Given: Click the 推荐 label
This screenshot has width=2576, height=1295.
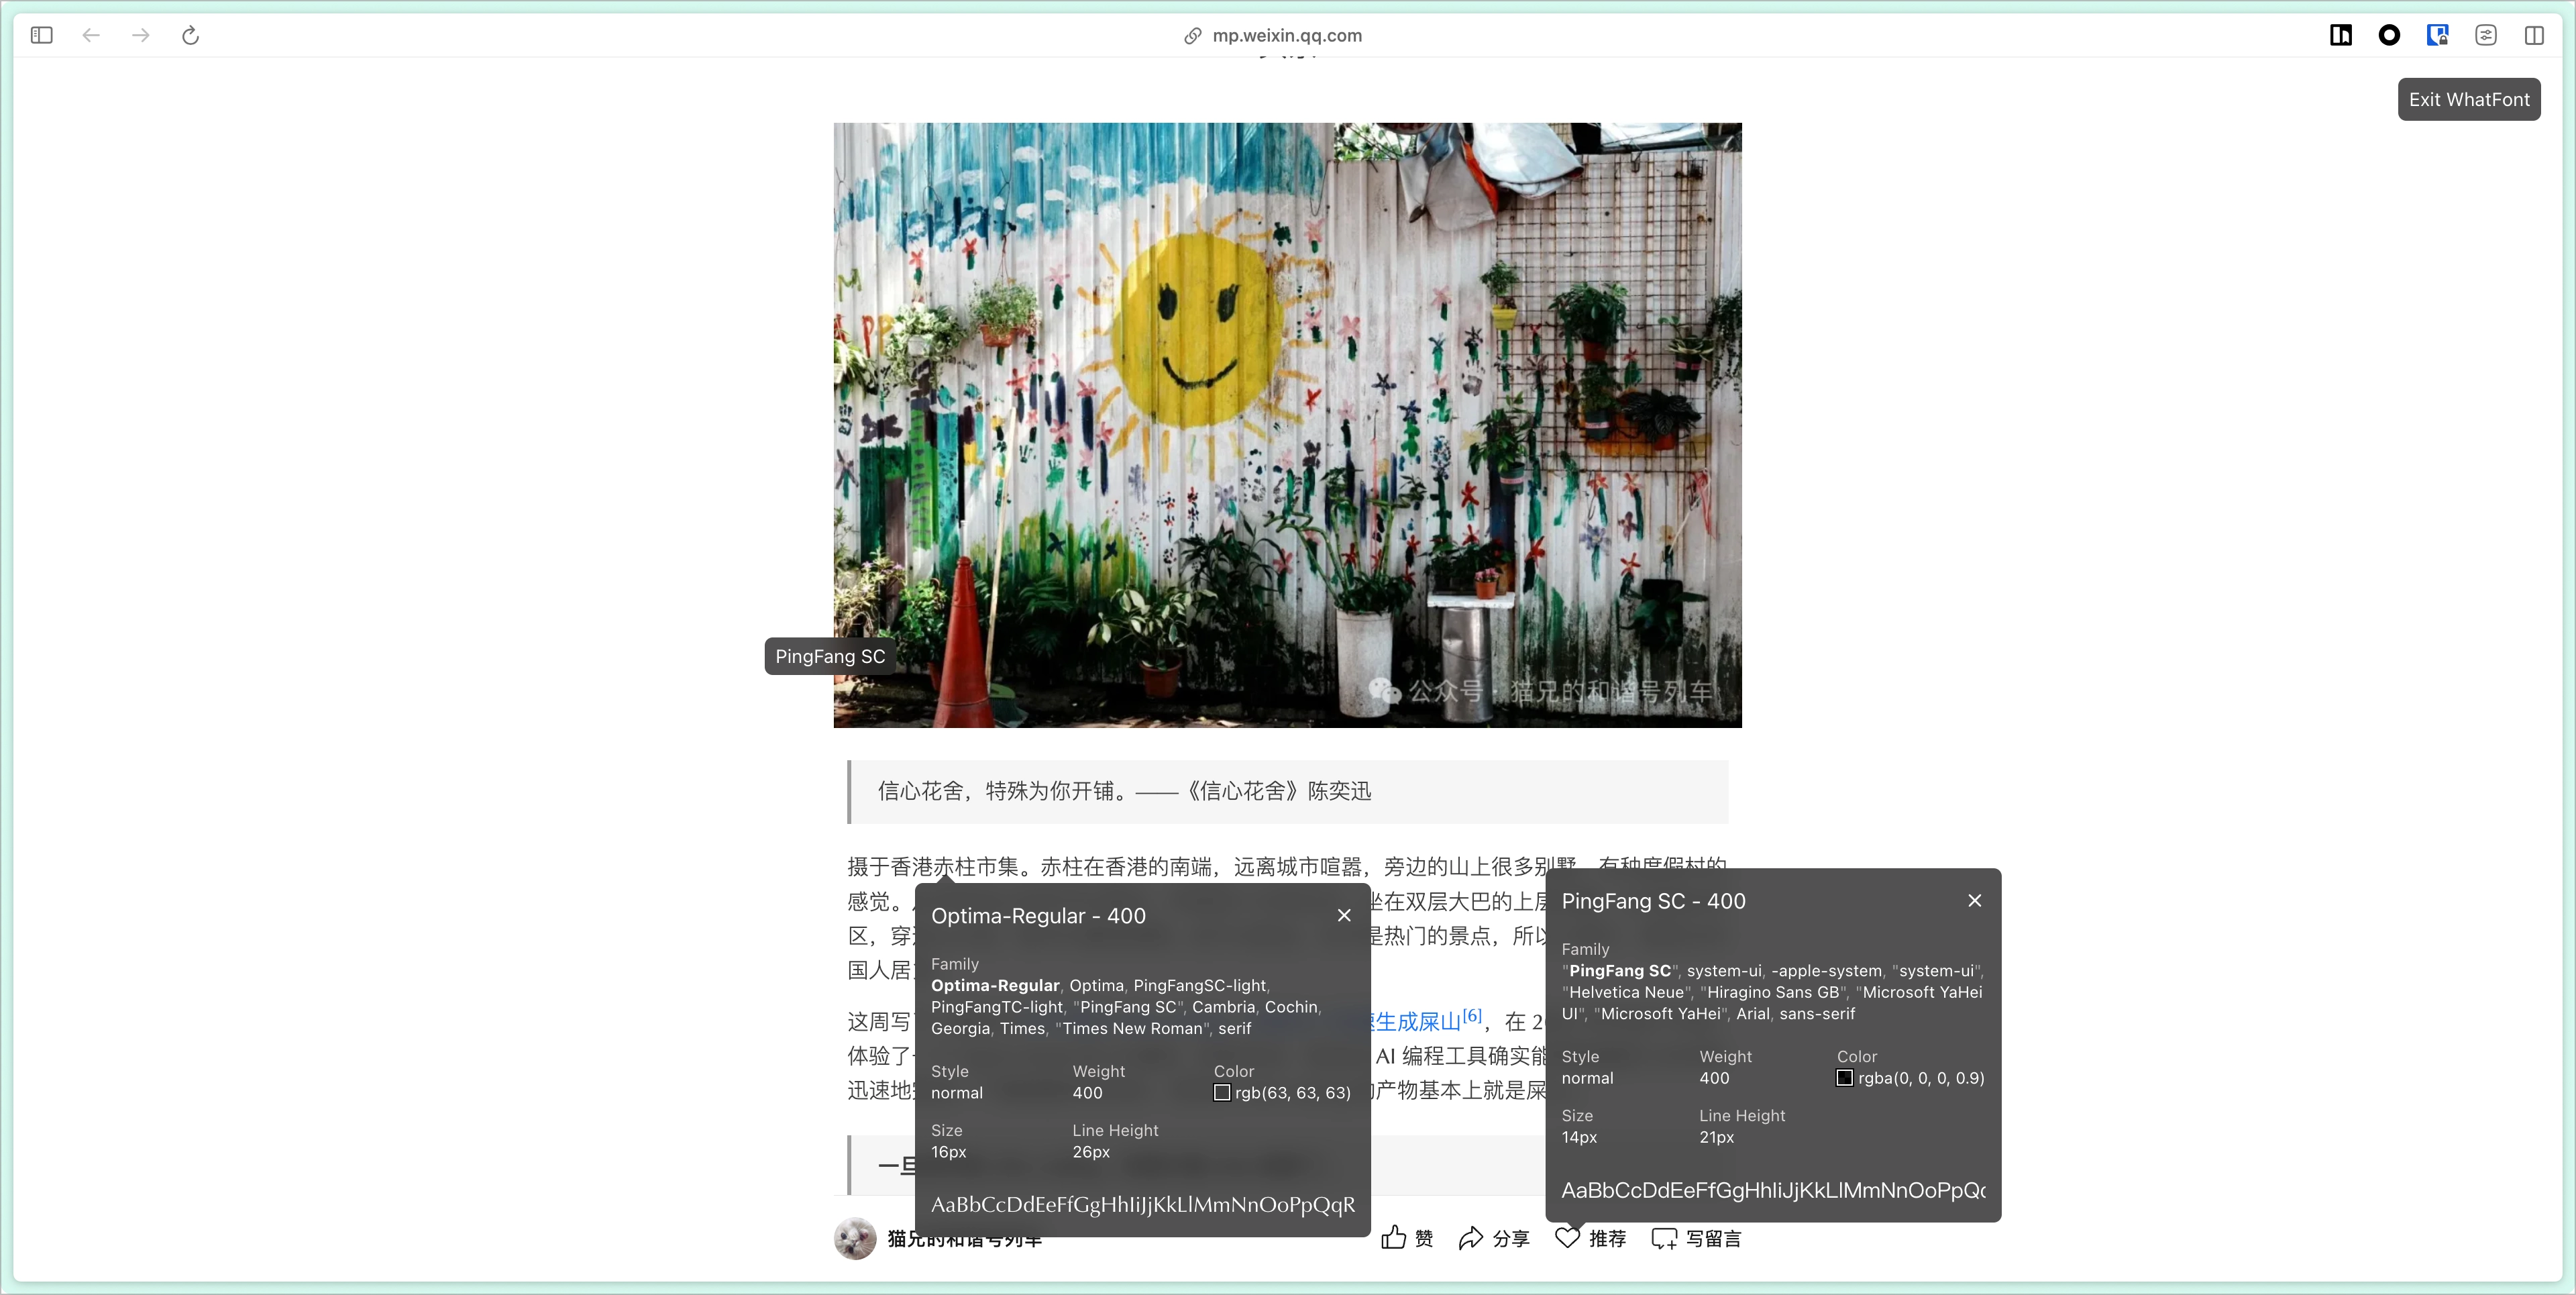Looking at the screenshot, I should pyautogui.click(x=1607, y=1238).
